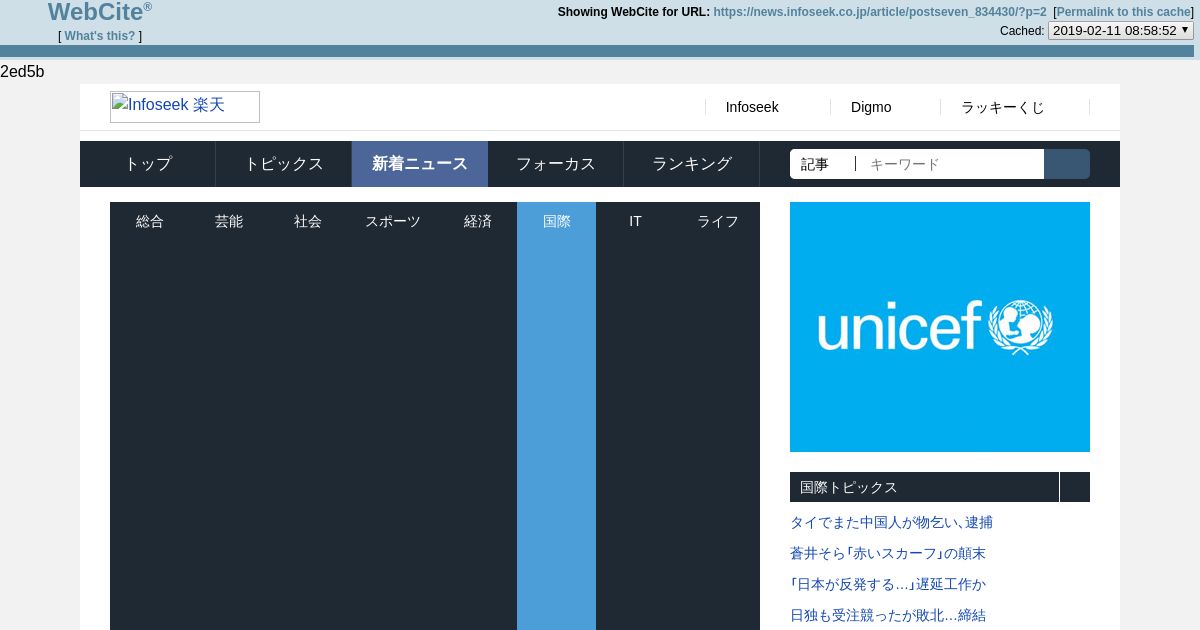Click the button beside 国際トピックス header
The height and width of the screenshot is (630, 1200).
[1075, 487]
